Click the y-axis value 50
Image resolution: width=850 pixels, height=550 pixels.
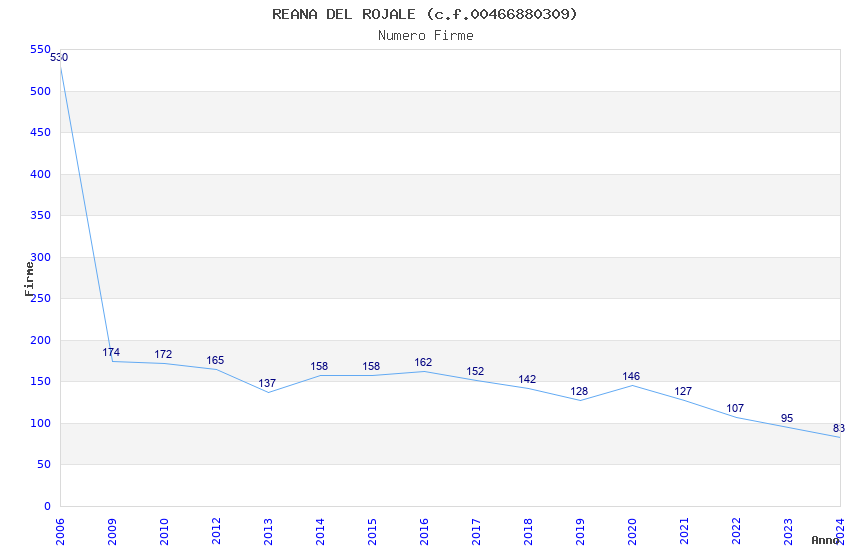point(44,464)
